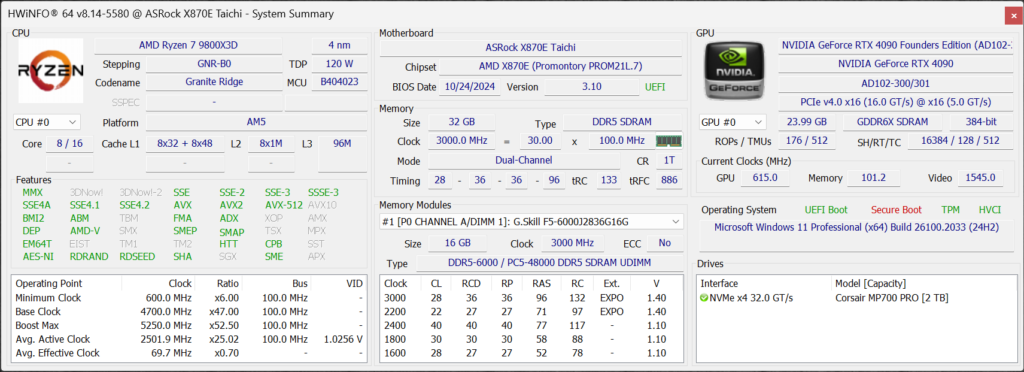This screenshot has height=372, width=1024.
Task: Select the 8x32 + 8x48 L1 cache value
Action: click(185, 144)
